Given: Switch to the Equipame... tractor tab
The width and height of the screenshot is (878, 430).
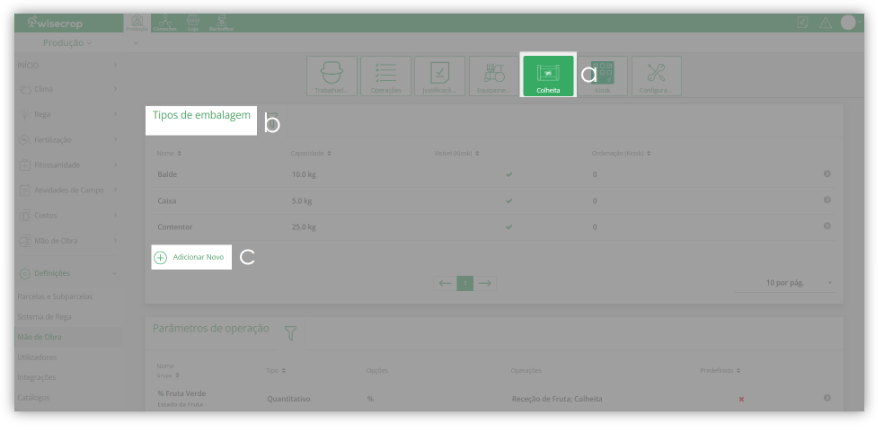Looking at the screenshot, I should [x=494, y=76].
